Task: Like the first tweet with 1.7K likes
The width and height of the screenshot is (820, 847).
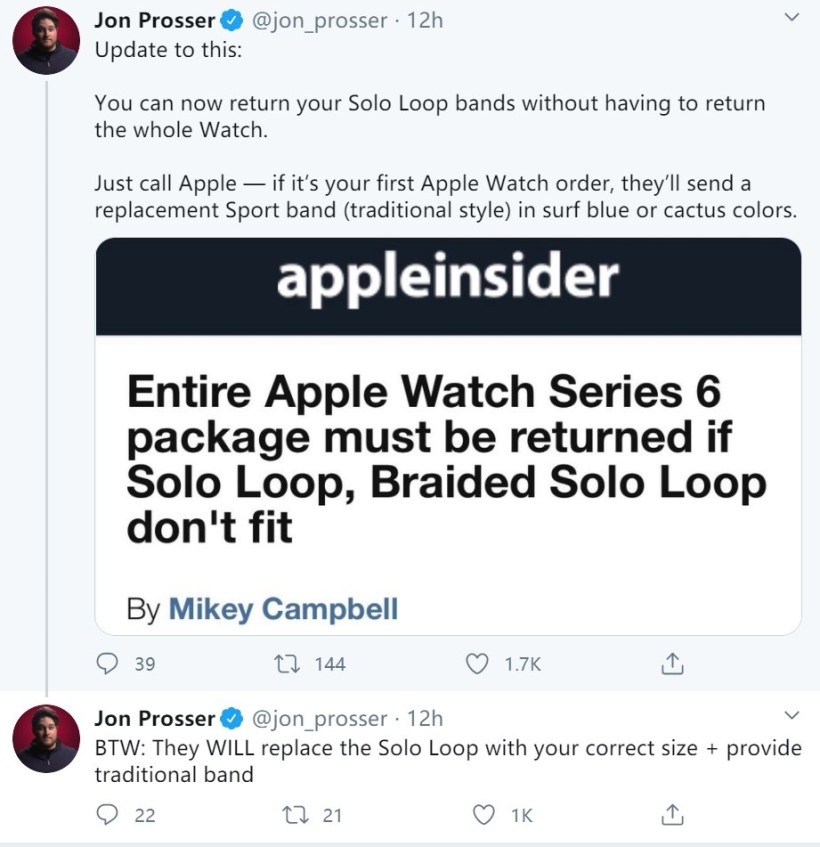Action: tap(479, 663)
